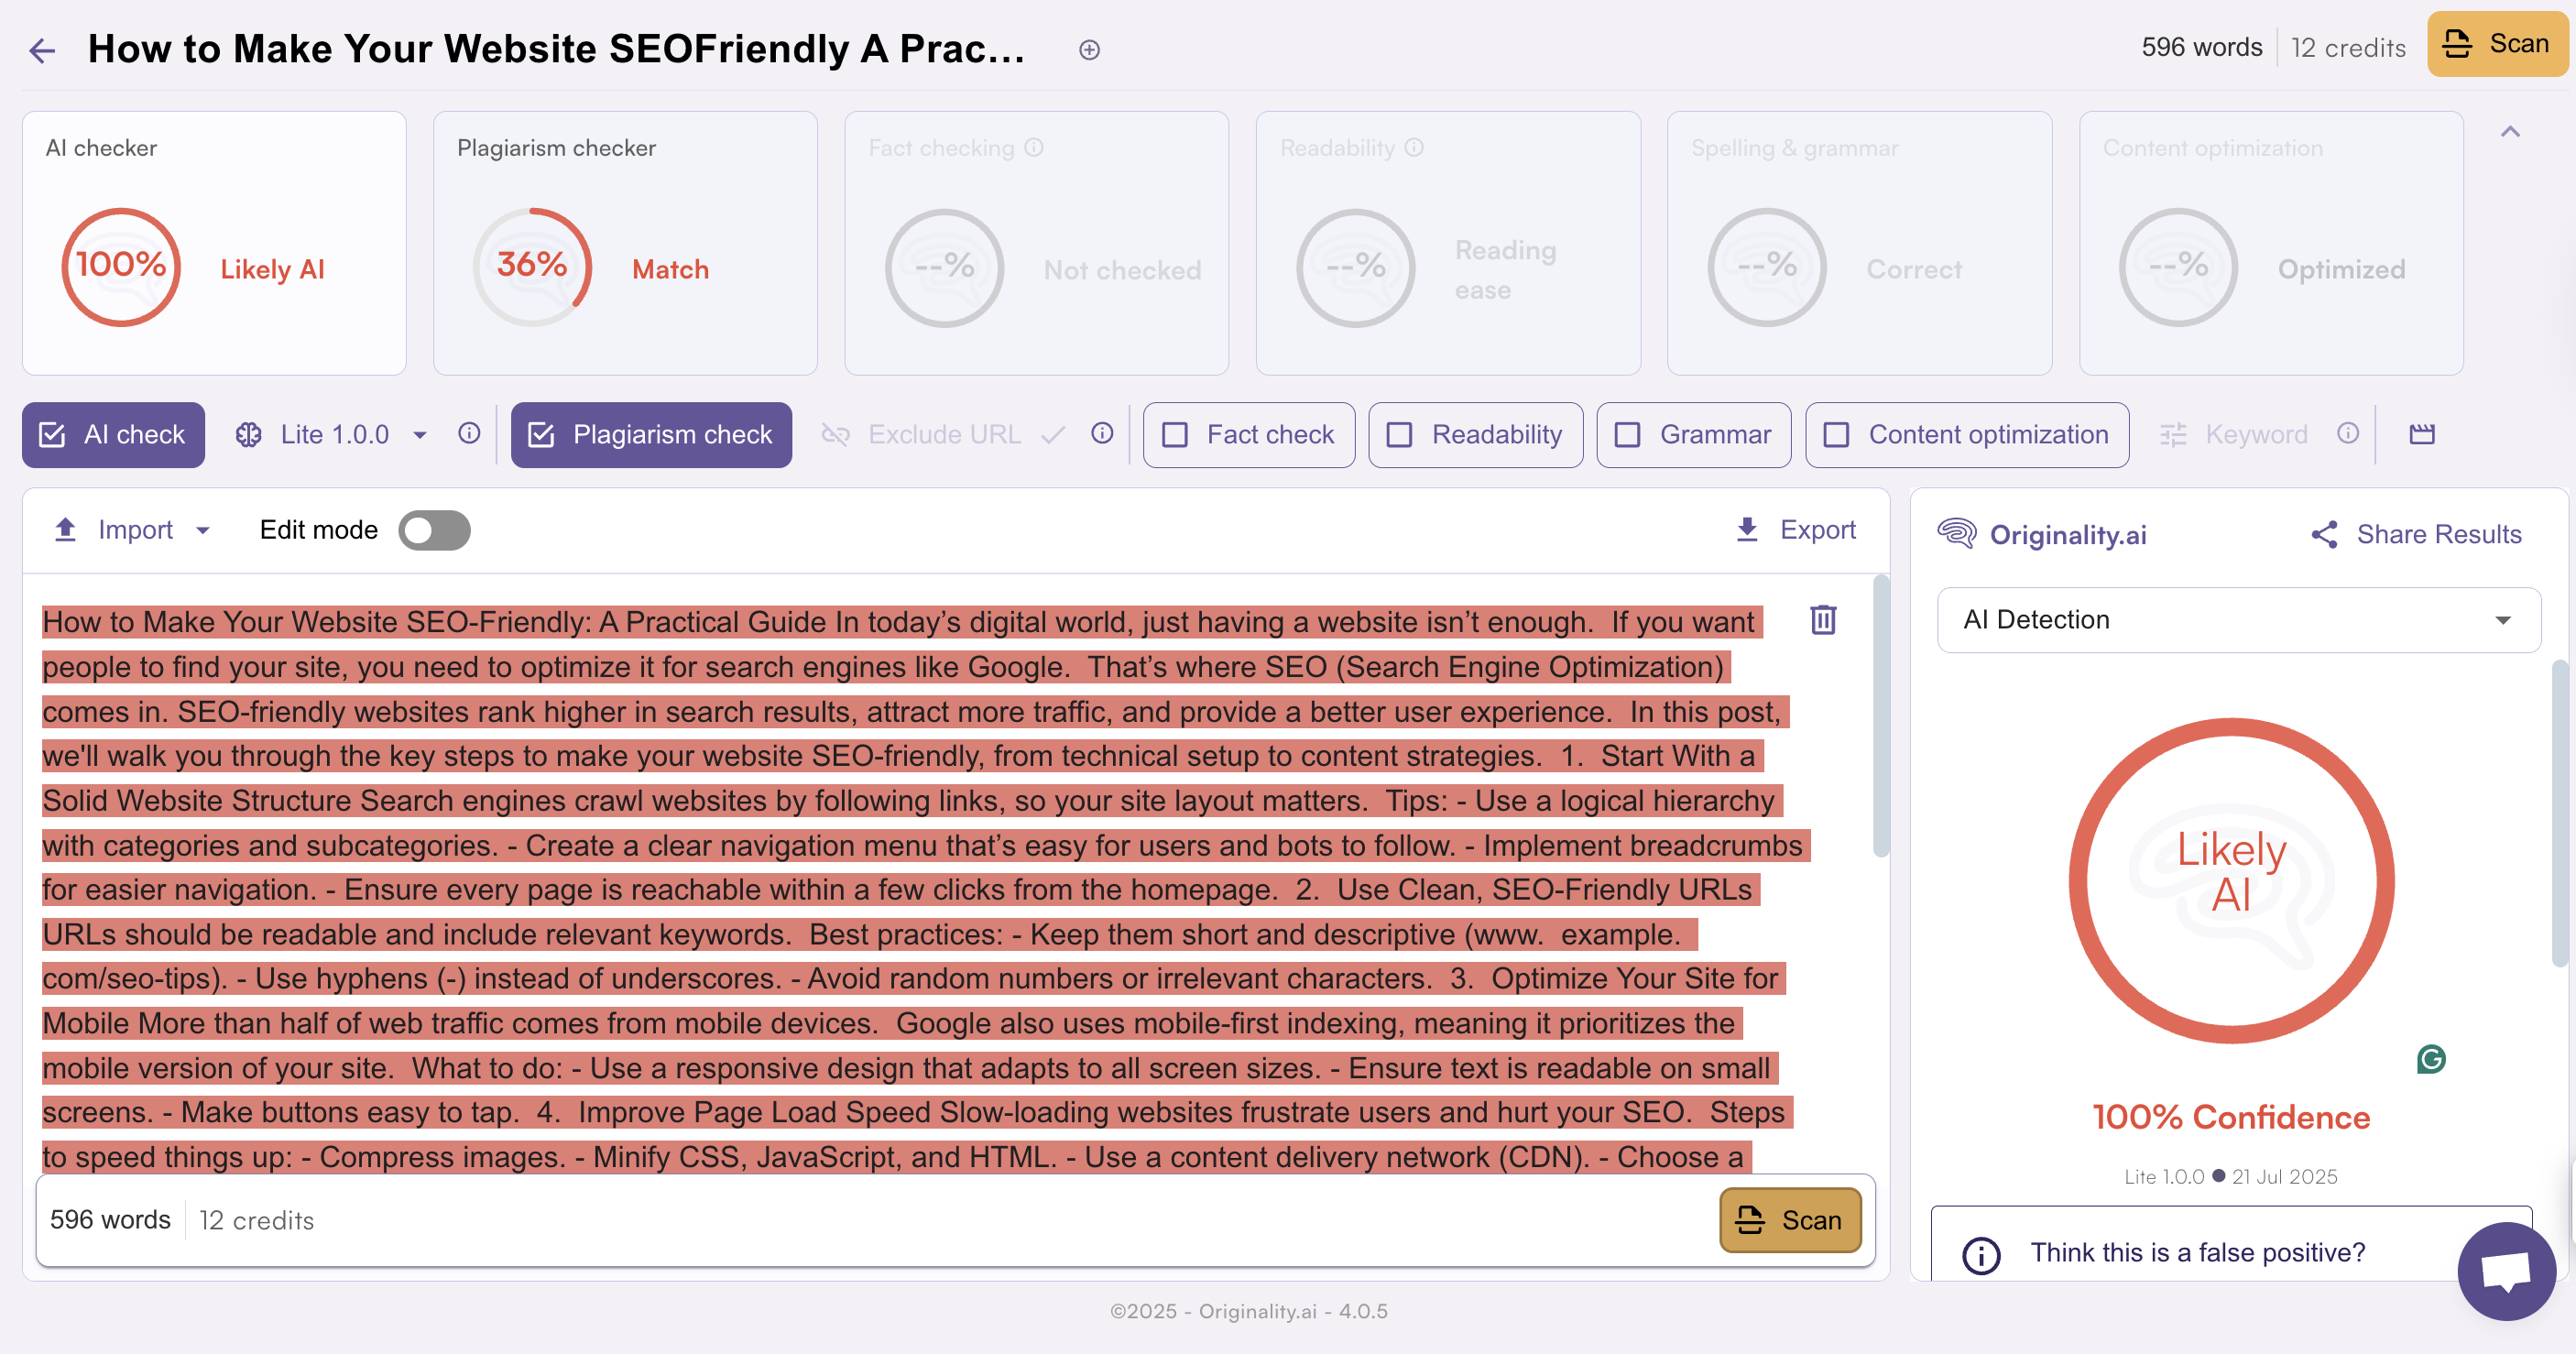The width and height of the screenshot is (2576, 1354).
Task: Collapse the score cards with the chevron
Action: pos(2510,132)
